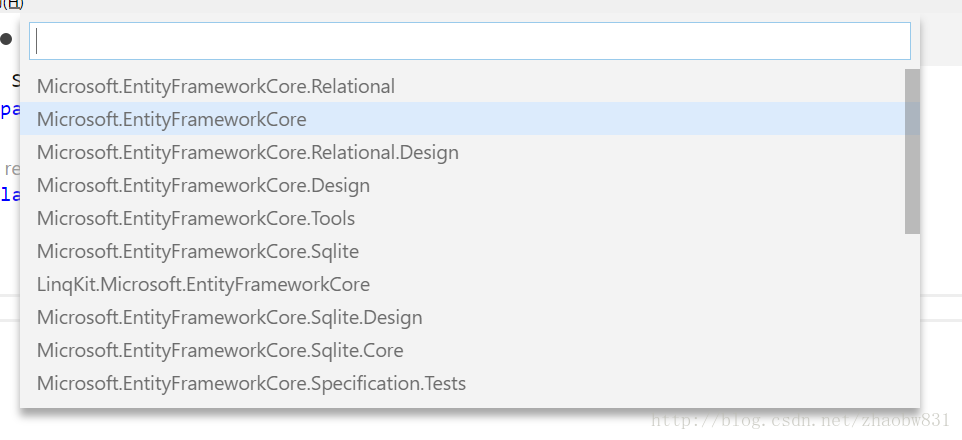
Task: Pick Microsoft.EntityFrameworkCore.Relational.Design package
Action: (248, 152)
